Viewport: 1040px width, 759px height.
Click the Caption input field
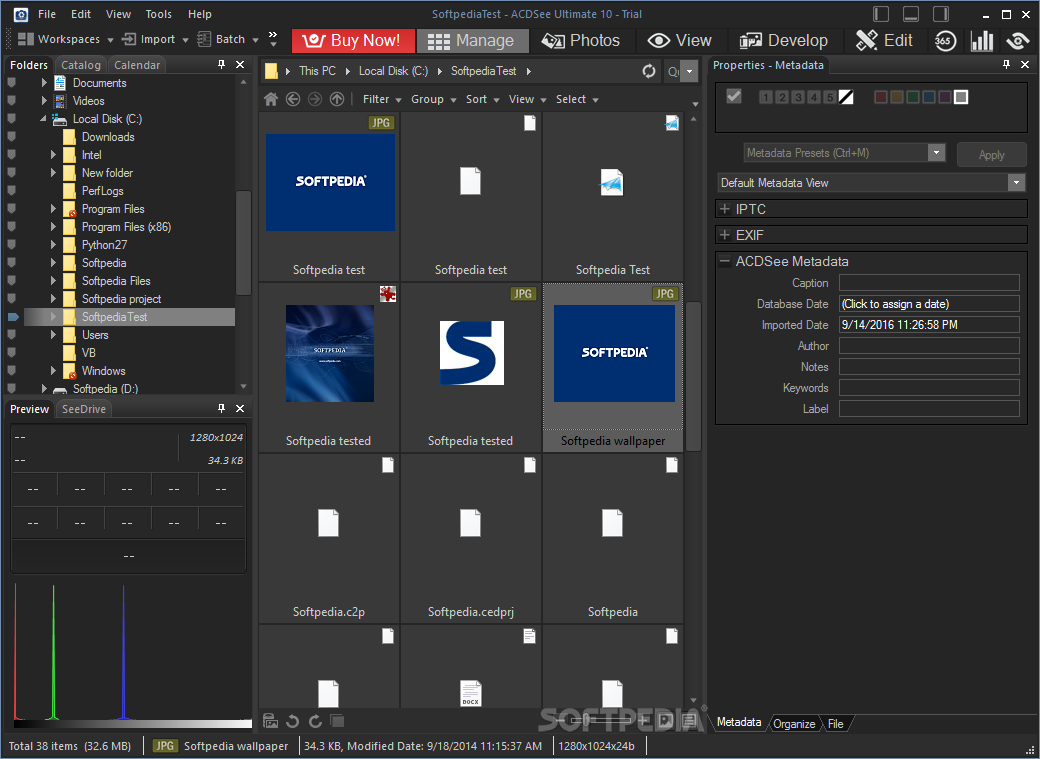pyautogui.click(x=929, y=283)
